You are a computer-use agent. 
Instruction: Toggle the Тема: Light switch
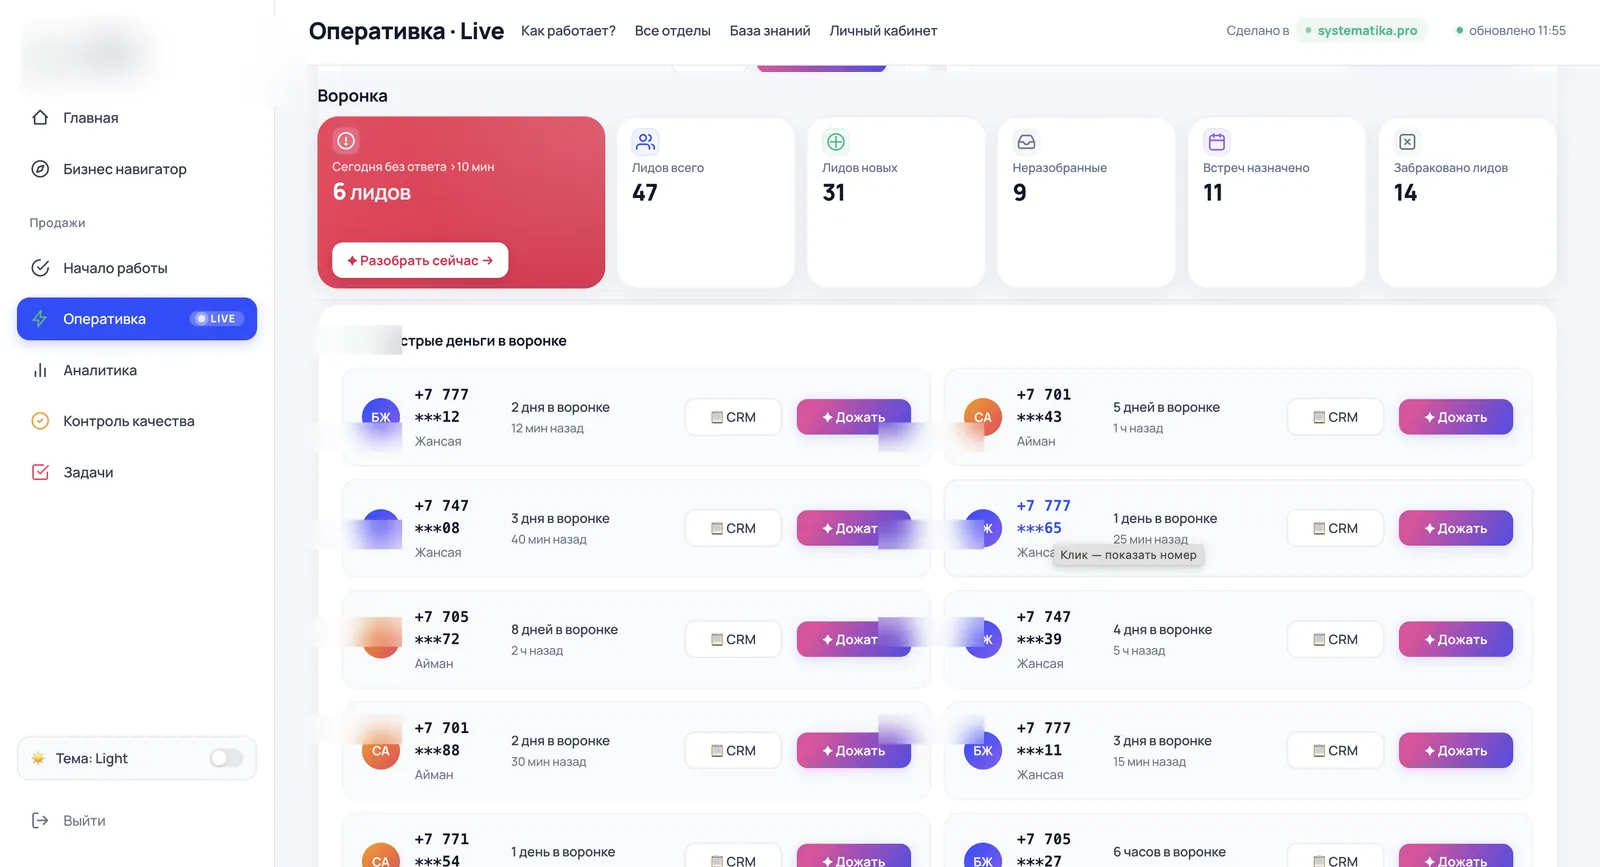point(227,758)
